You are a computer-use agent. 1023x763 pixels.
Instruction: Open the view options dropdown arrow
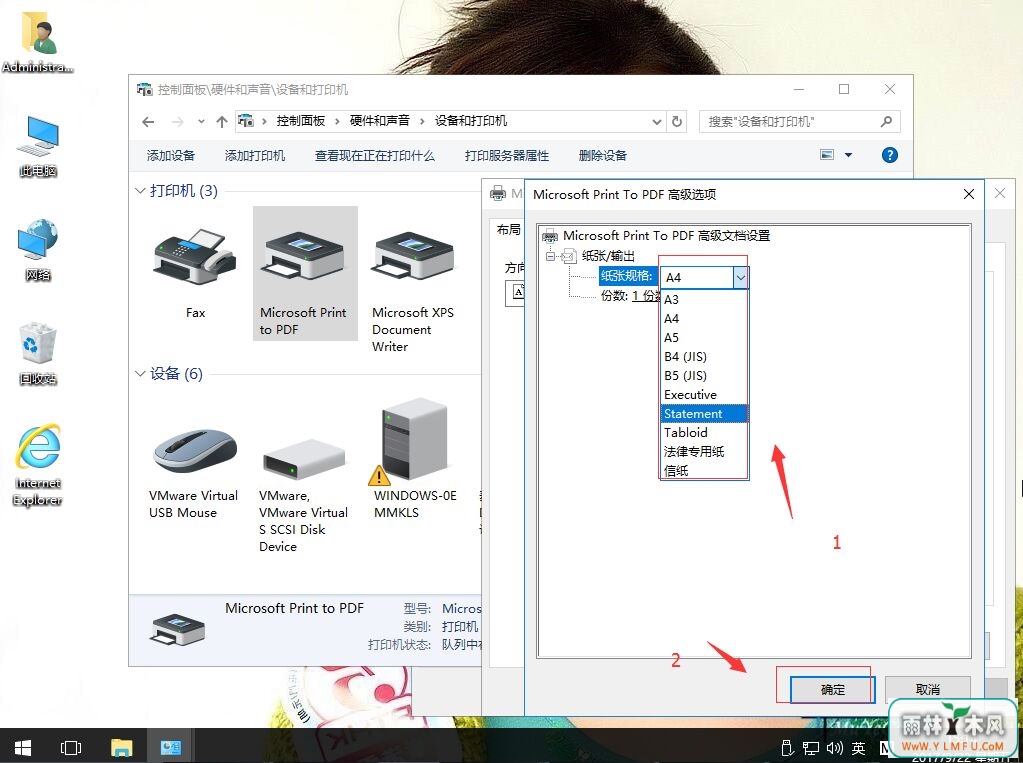point(848,155)
